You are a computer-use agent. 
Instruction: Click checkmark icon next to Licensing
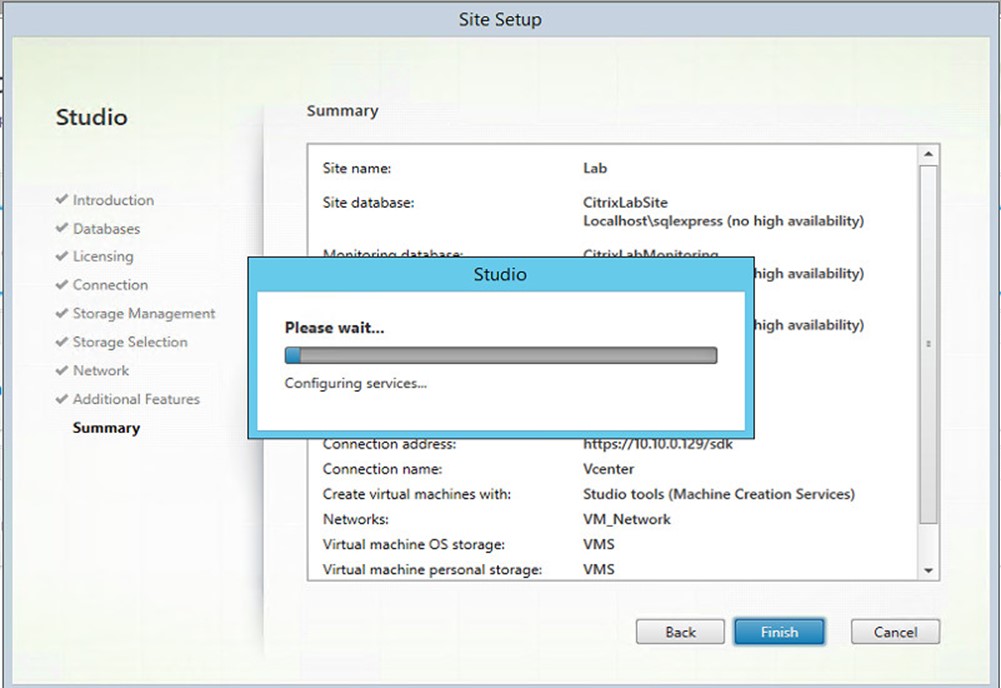pyautogui.click(x=62, y=256)
